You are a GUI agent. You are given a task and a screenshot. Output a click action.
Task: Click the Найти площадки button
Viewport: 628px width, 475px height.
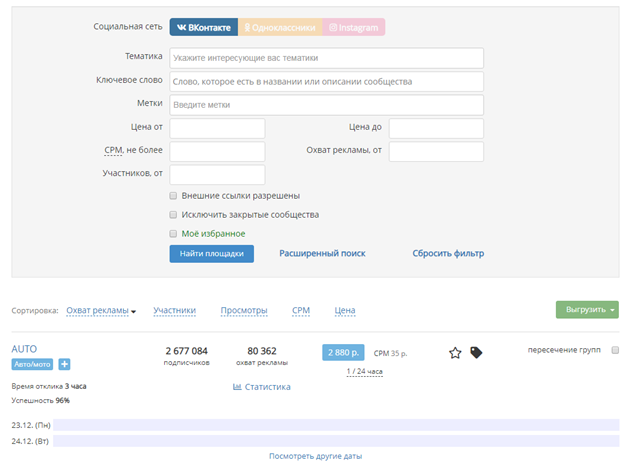pos(211,254)
